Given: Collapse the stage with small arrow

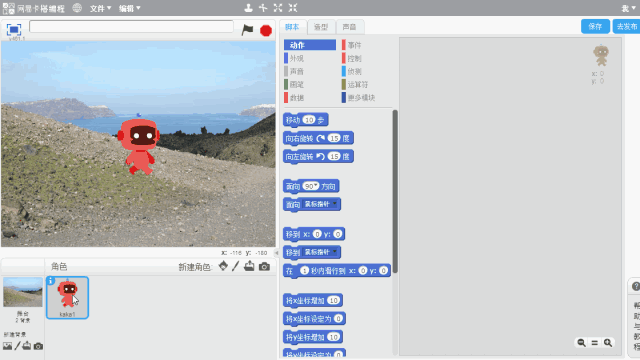Looking at the screenshot, I should pyautogui.click(x=277, y=253).
